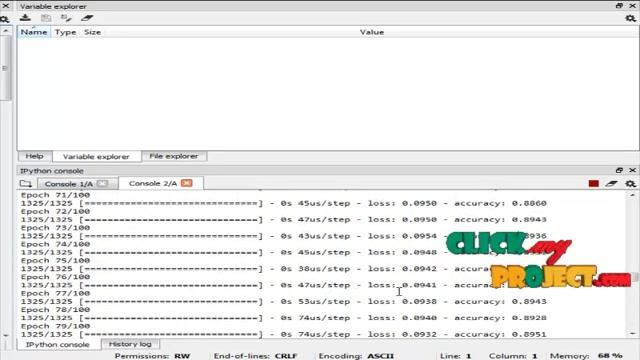640x360 pixels.
Task: Click loss value 0.0932 in console
Action: point(419,334)
